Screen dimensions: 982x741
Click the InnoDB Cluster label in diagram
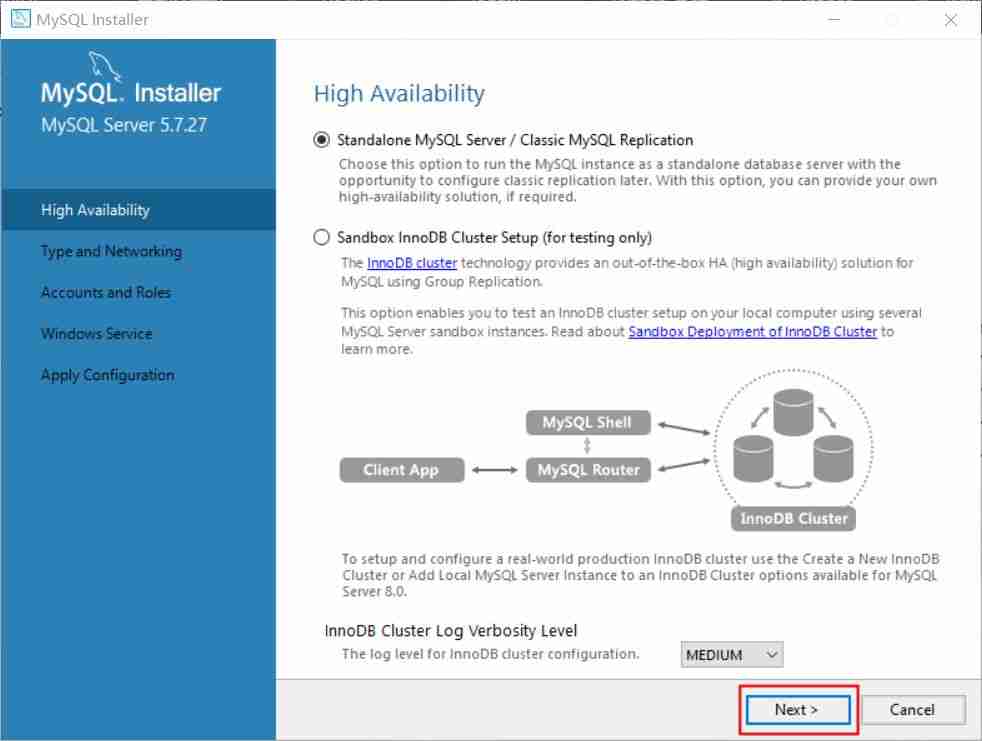tap(792, 518)
